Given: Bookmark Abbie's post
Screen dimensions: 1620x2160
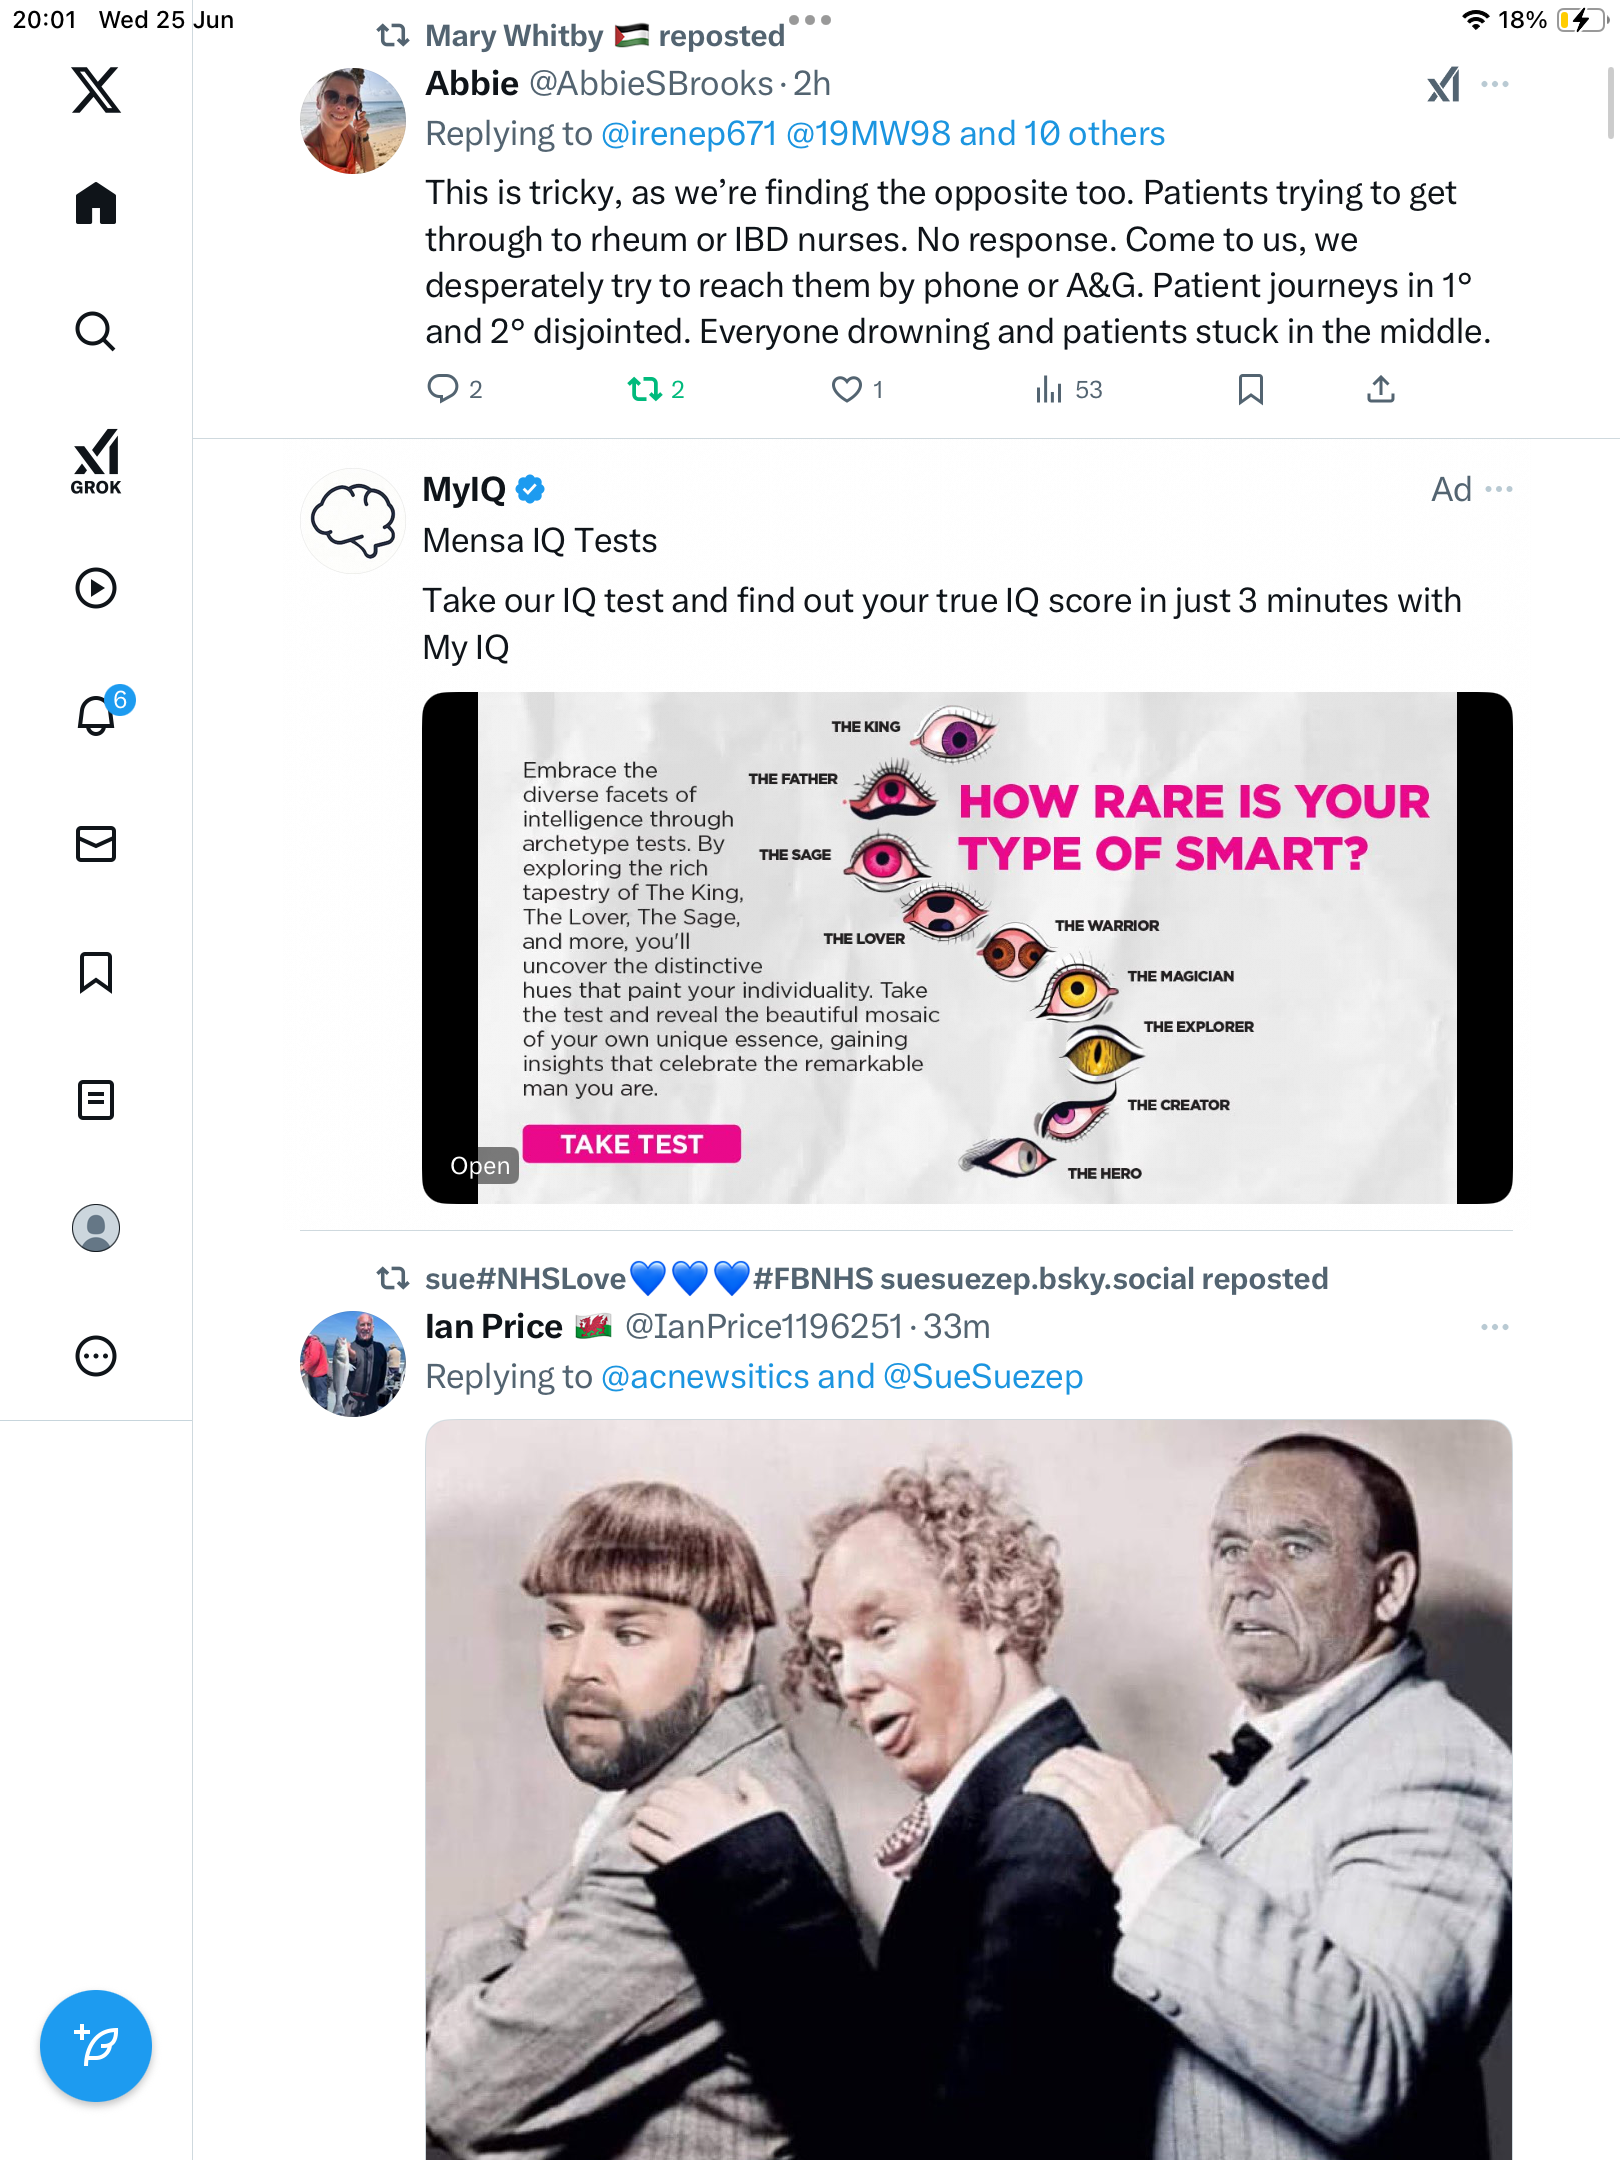Looking at the screenshot, I should click(x=1250, y=389).
